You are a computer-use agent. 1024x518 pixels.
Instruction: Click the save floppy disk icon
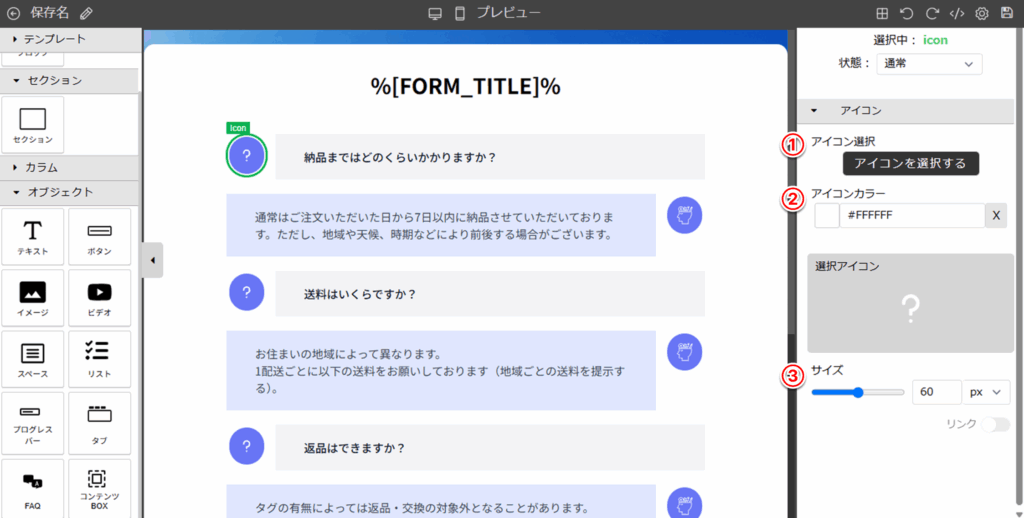click(x=1007, y=14)
